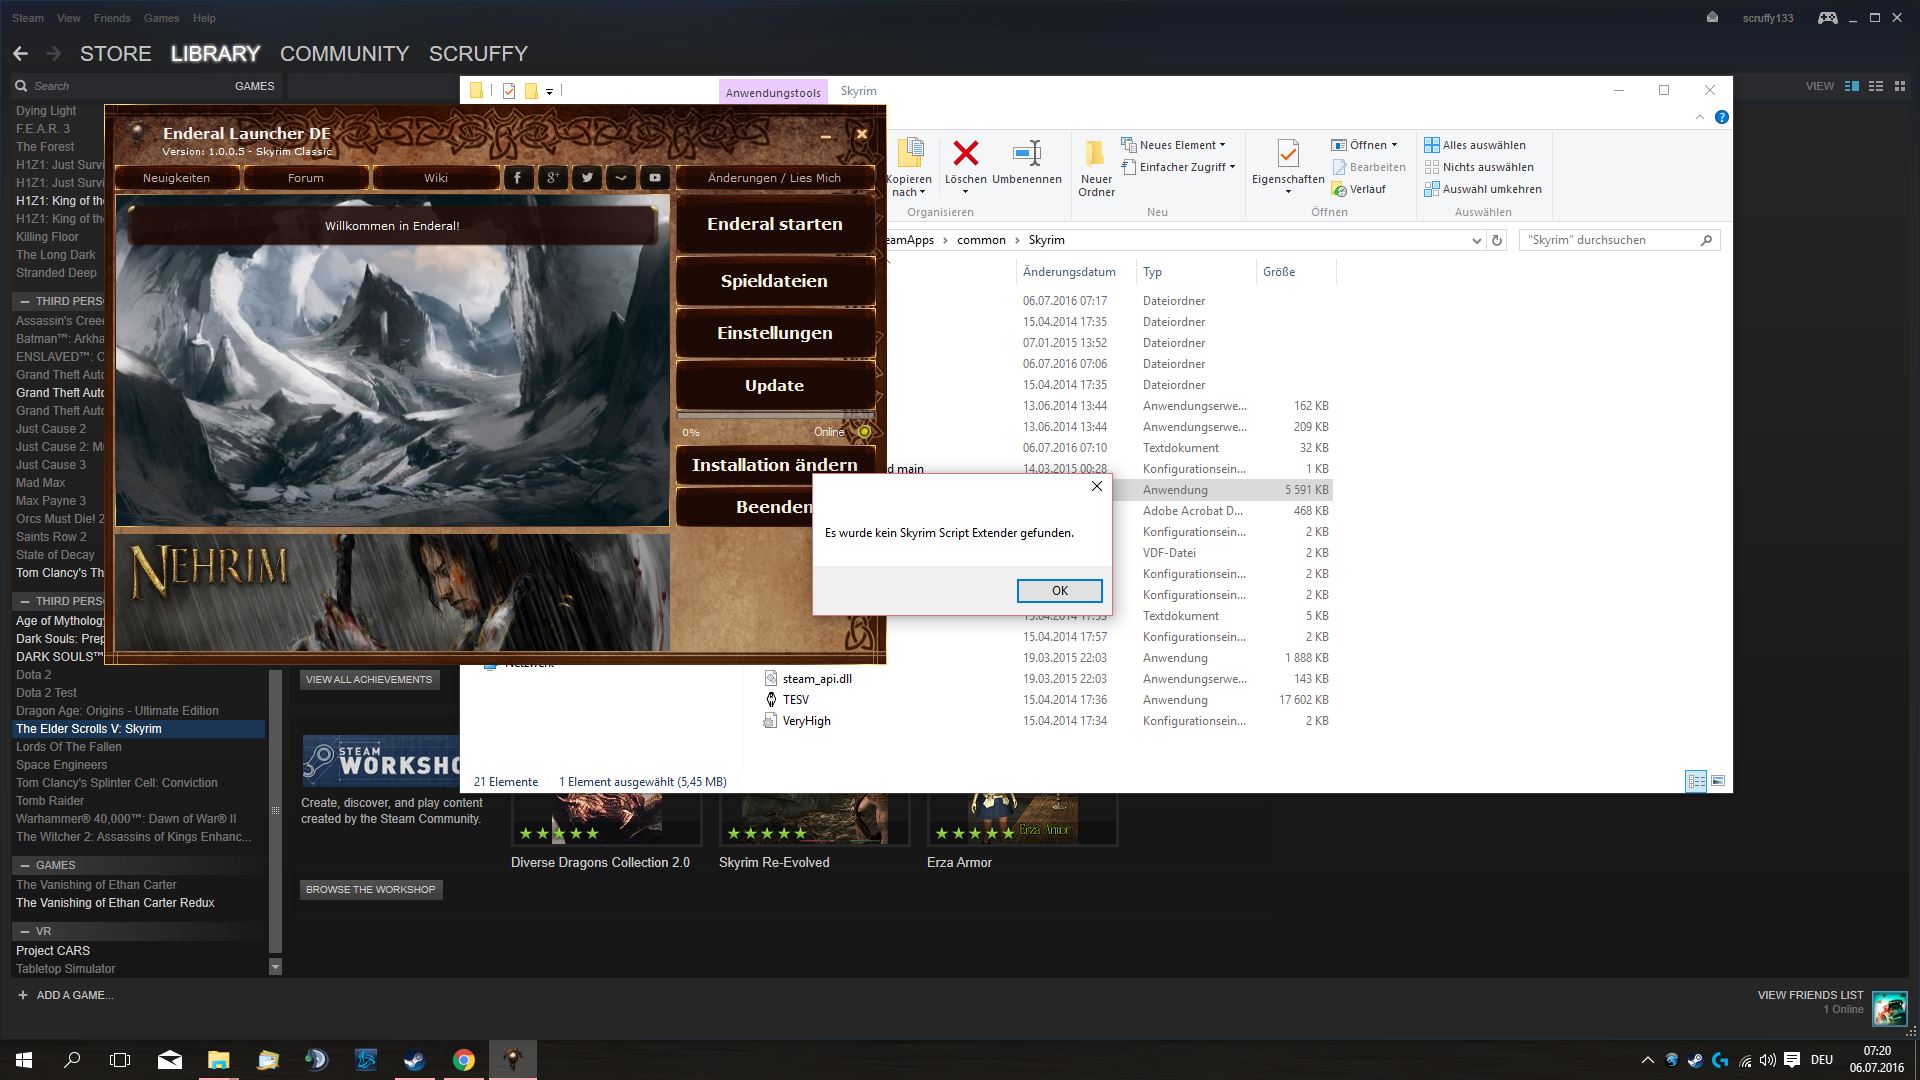Screen dimensions: 1920x1080
Task: Click the Umbenennen rename icon
Action: click(x=1027, y=154)
